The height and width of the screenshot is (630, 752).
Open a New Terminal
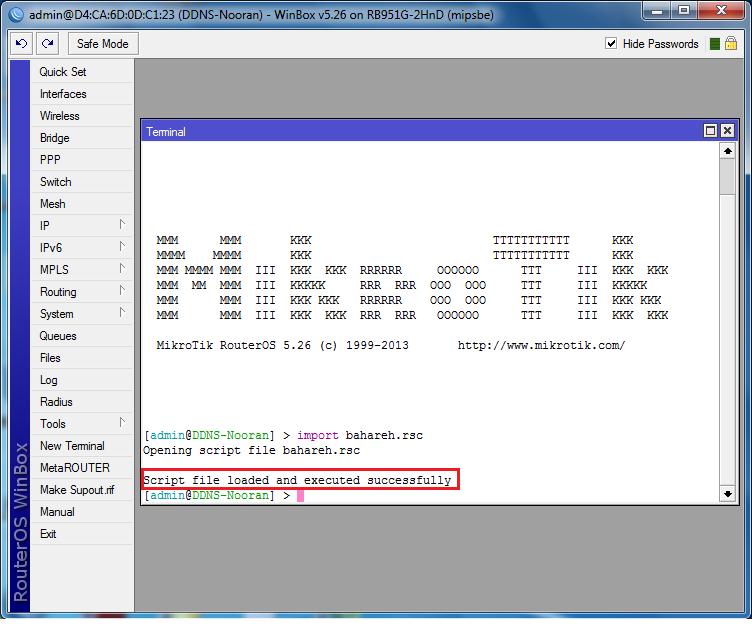coord(82,446)
